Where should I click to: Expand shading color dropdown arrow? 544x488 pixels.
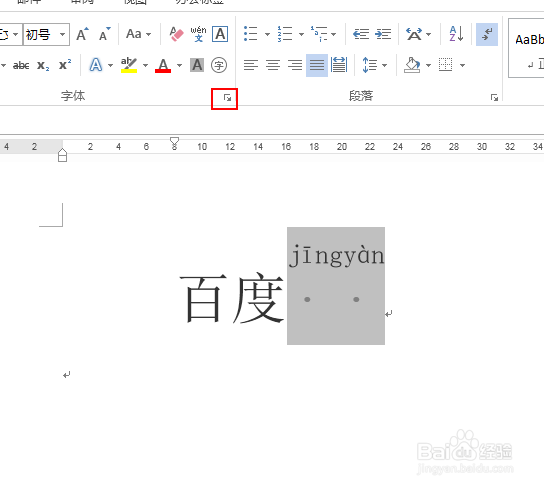tap(428, 65)
